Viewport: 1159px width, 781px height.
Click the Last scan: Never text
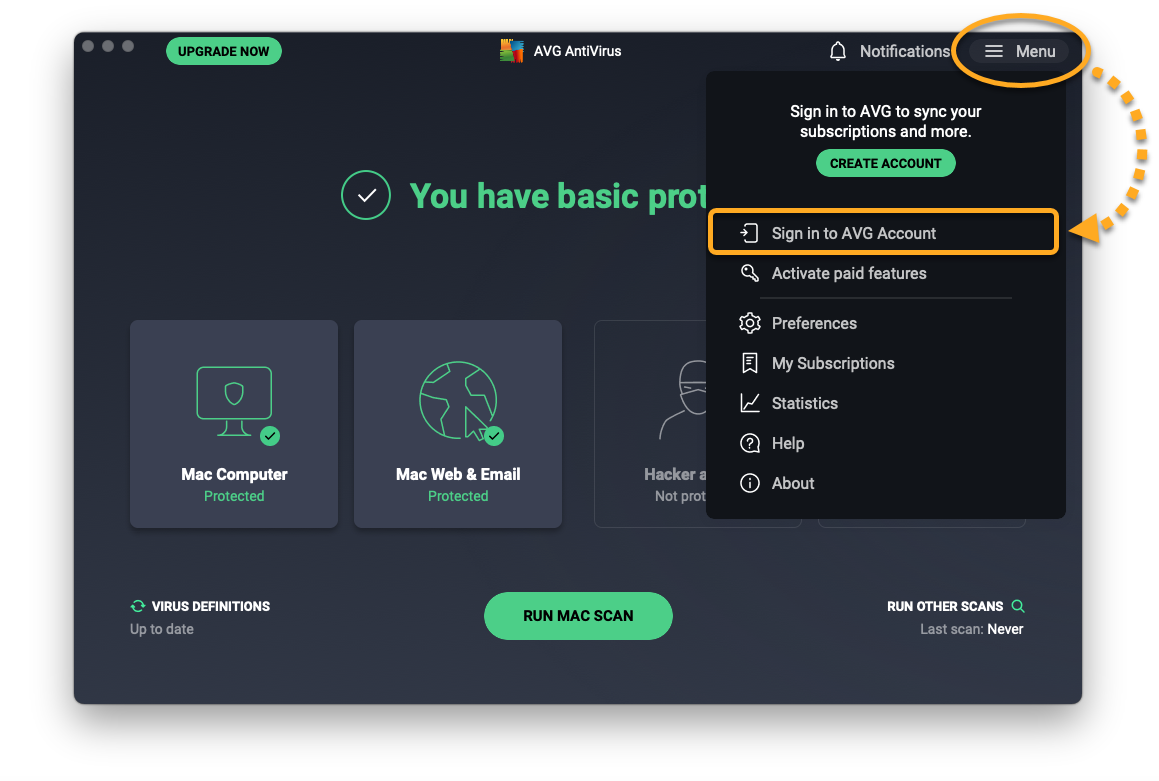[971, 629]
